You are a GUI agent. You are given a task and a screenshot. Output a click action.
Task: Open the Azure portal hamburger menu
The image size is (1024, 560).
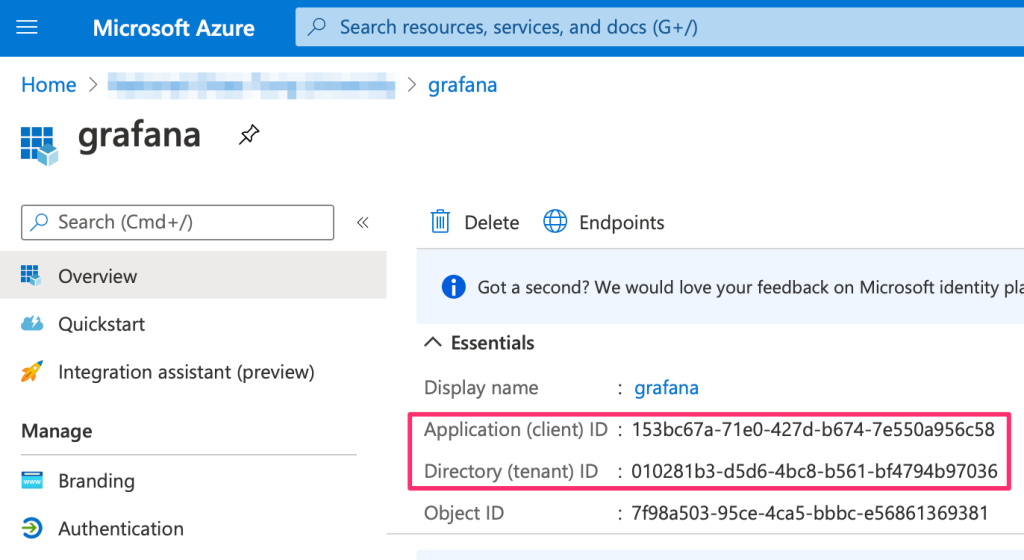(27, 27)
